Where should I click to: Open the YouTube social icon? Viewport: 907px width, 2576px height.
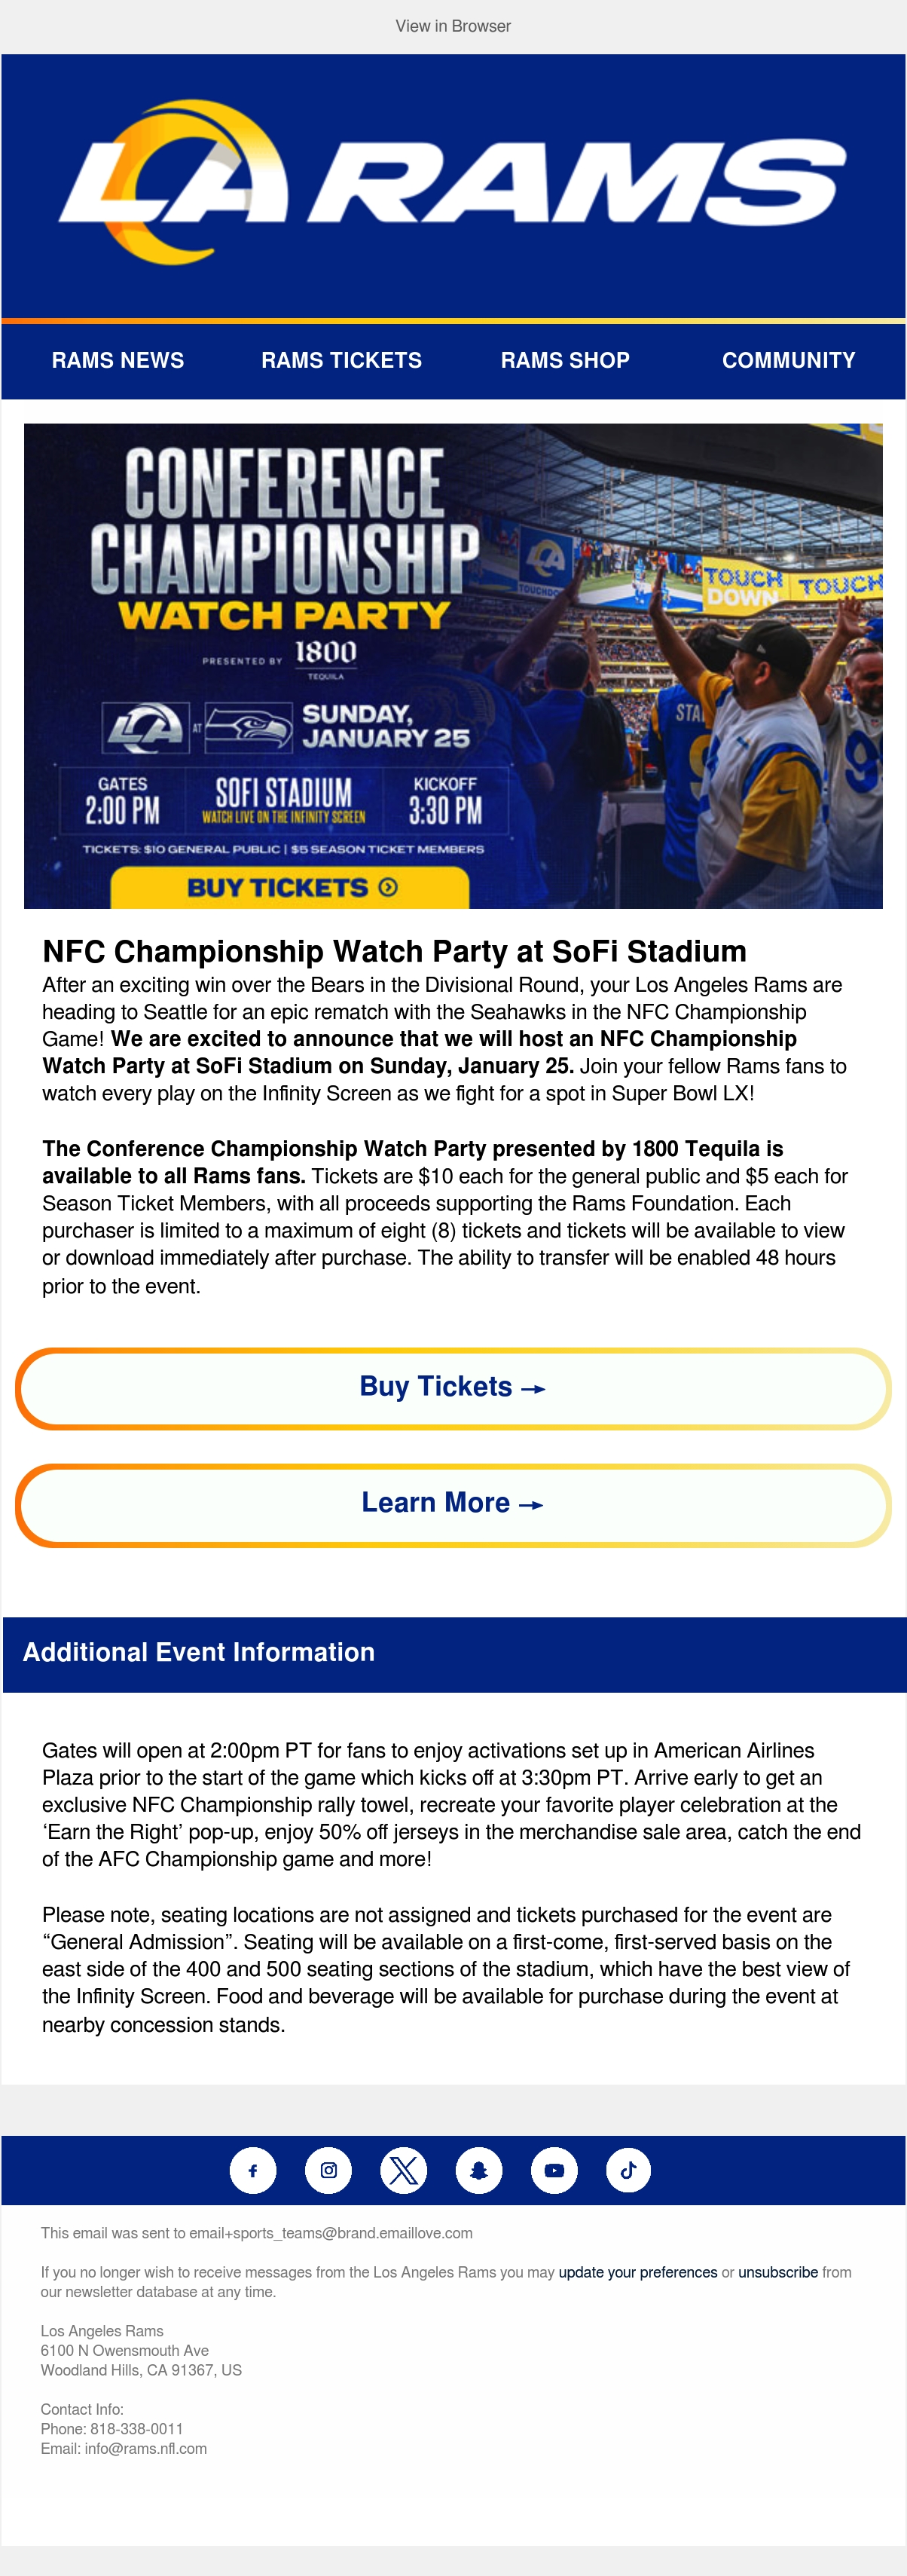[554, 2170]
